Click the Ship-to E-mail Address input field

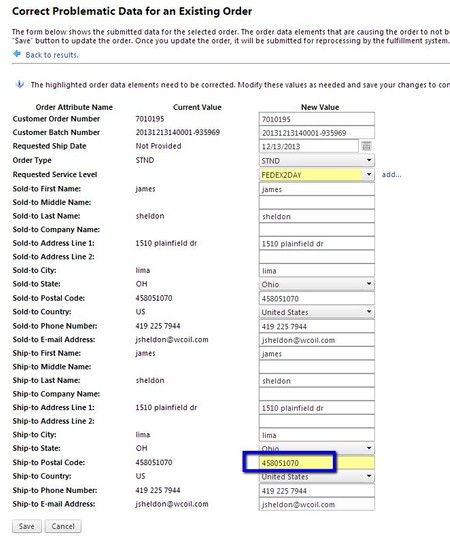[x=316, y=504]
